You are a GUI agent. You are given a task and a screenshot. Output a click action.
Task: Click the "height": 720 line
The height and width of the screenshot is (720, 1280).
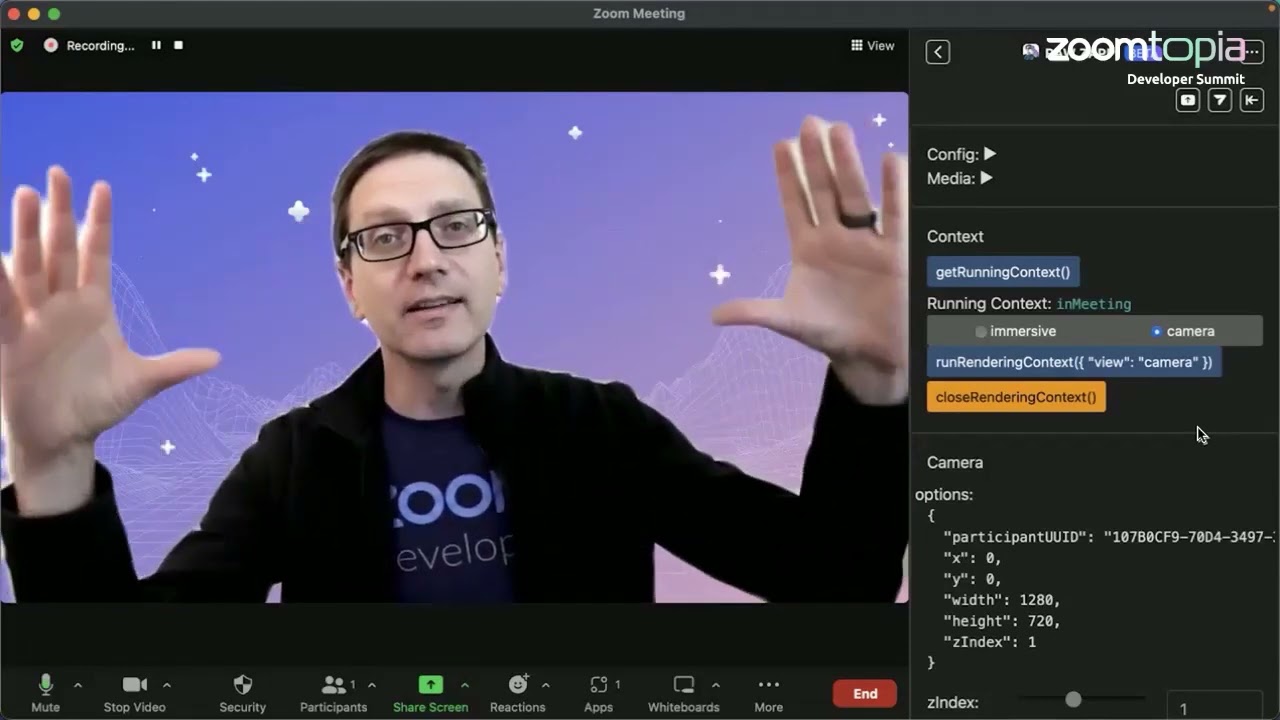click(1002, 621)
